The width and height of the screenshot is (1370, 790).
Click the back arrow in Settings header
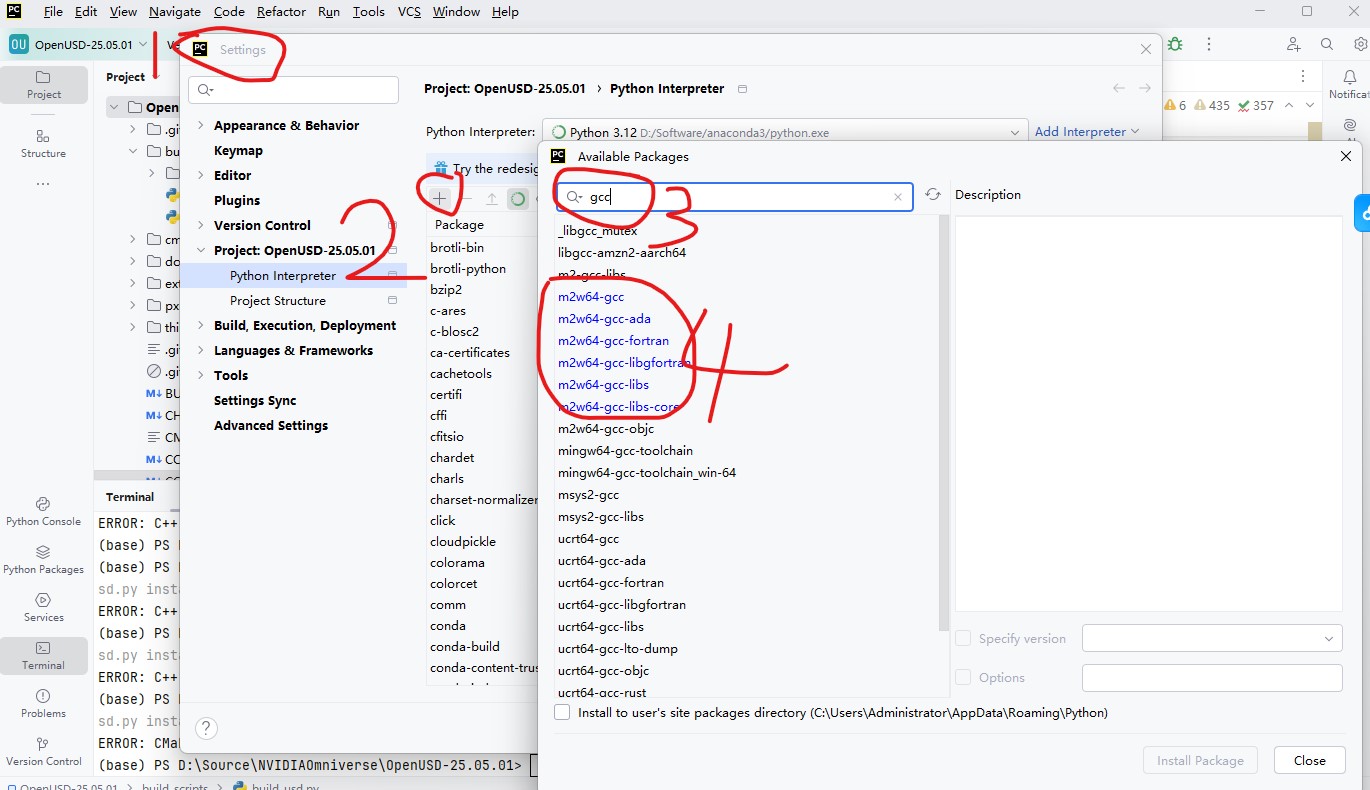(x=1119, y=88)
